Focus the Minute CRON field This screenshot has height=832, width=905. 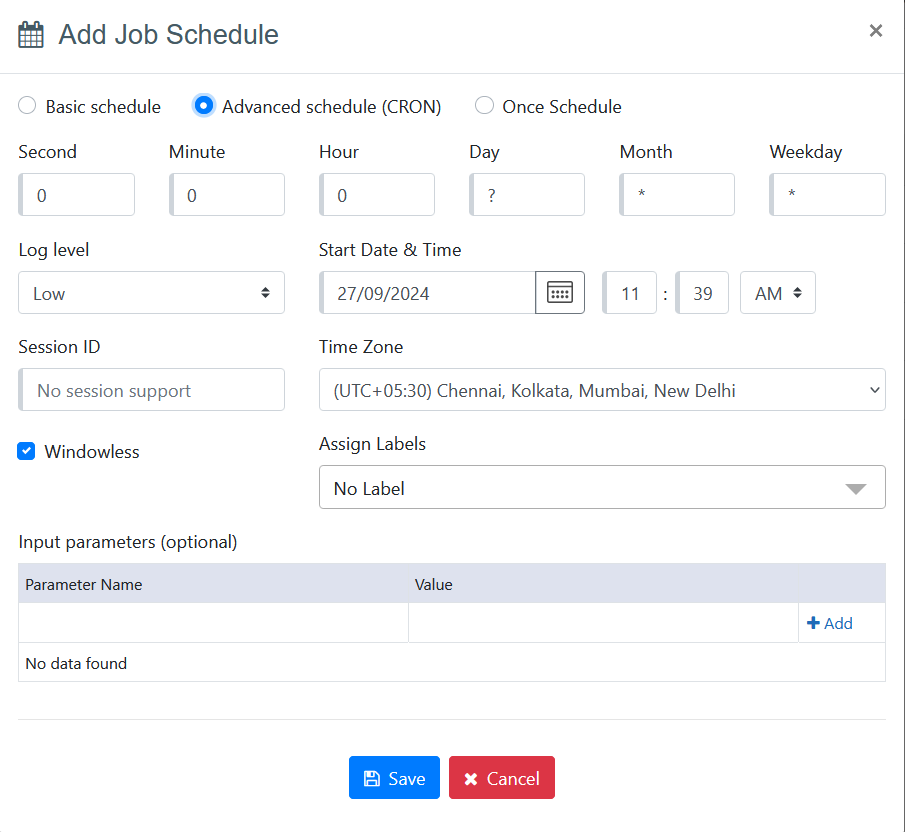click(228, 195)
